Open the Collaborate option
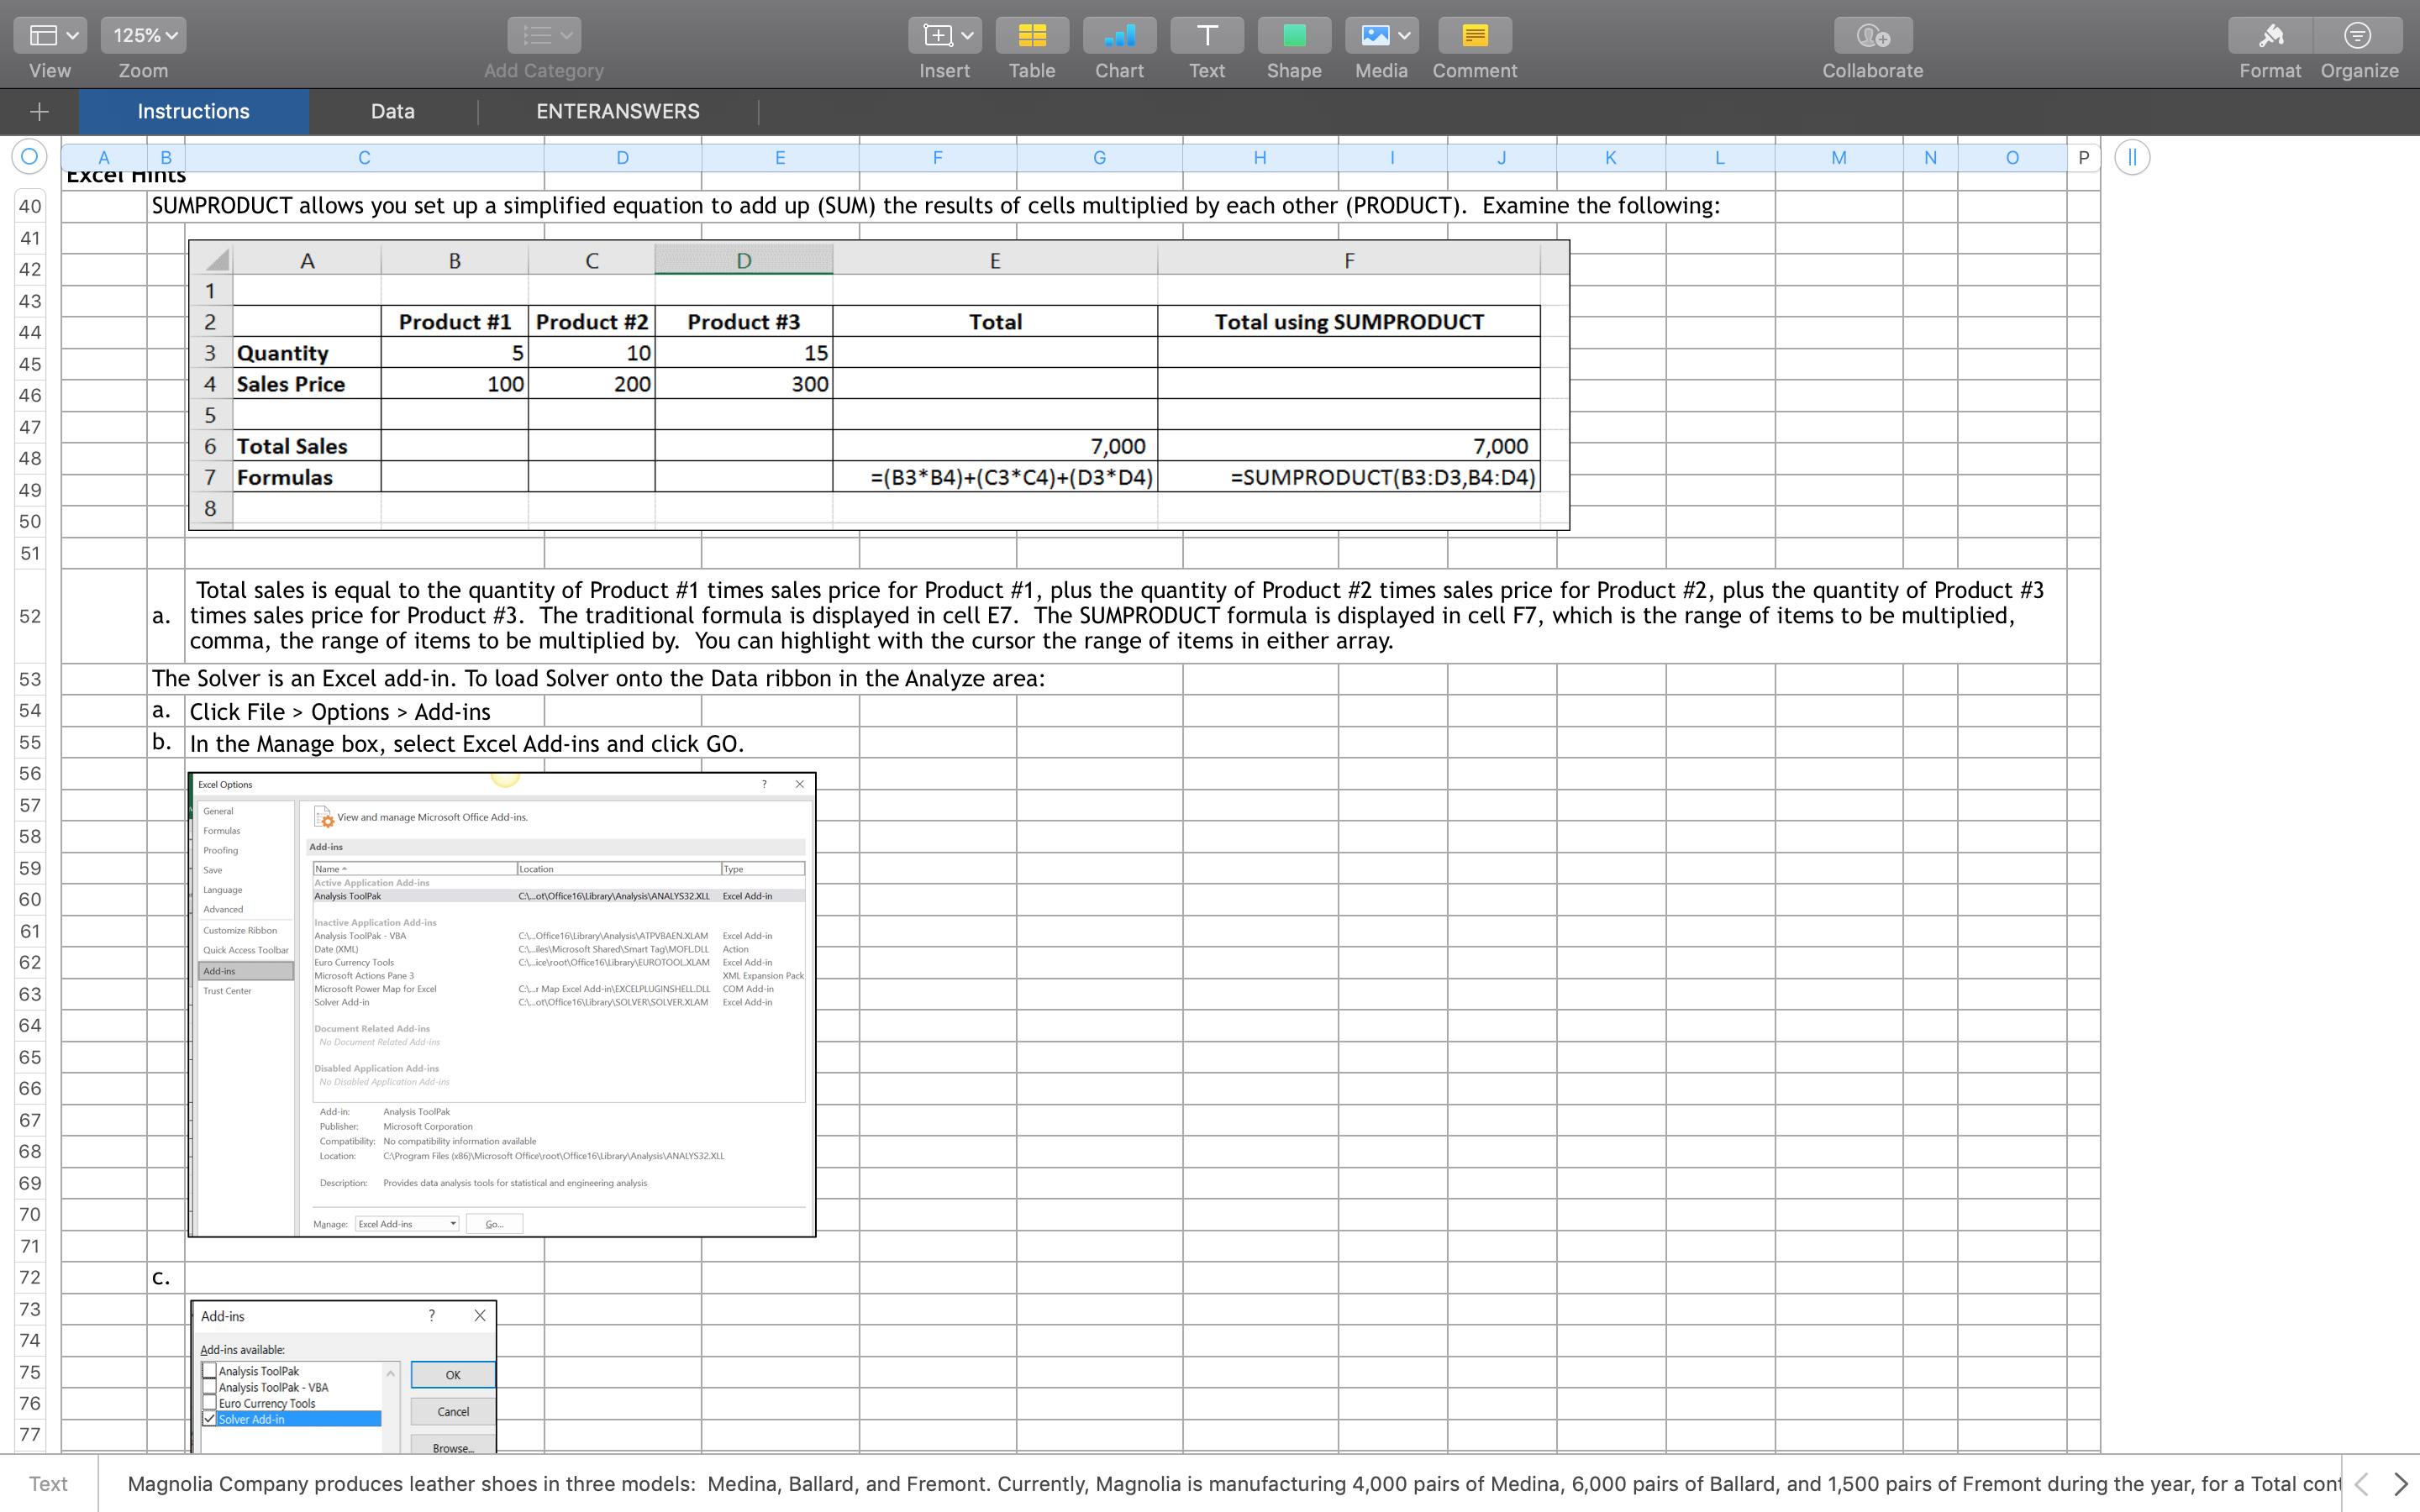The height and width of the screenshot is (1512, 2420). point(1872,36)
